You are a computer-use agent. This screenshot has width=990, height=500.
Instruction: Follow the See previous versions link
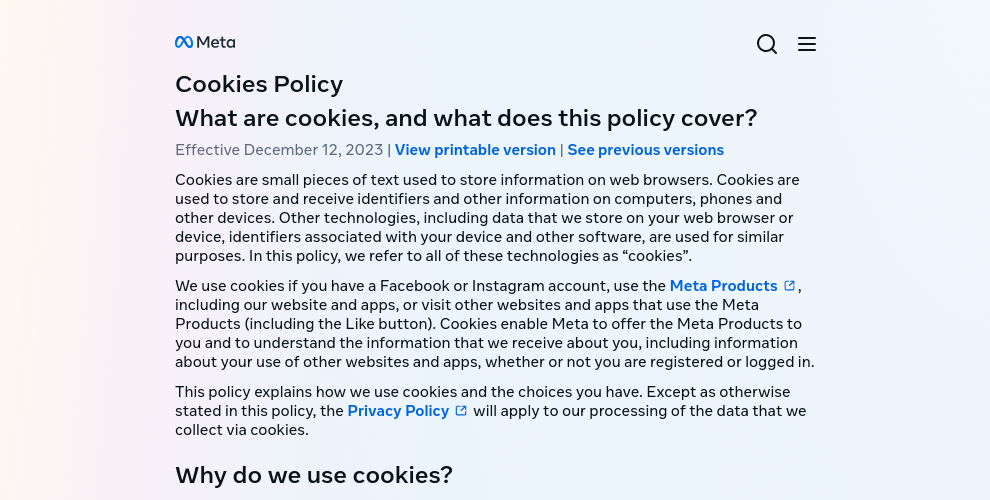click(x=645, y=150)
